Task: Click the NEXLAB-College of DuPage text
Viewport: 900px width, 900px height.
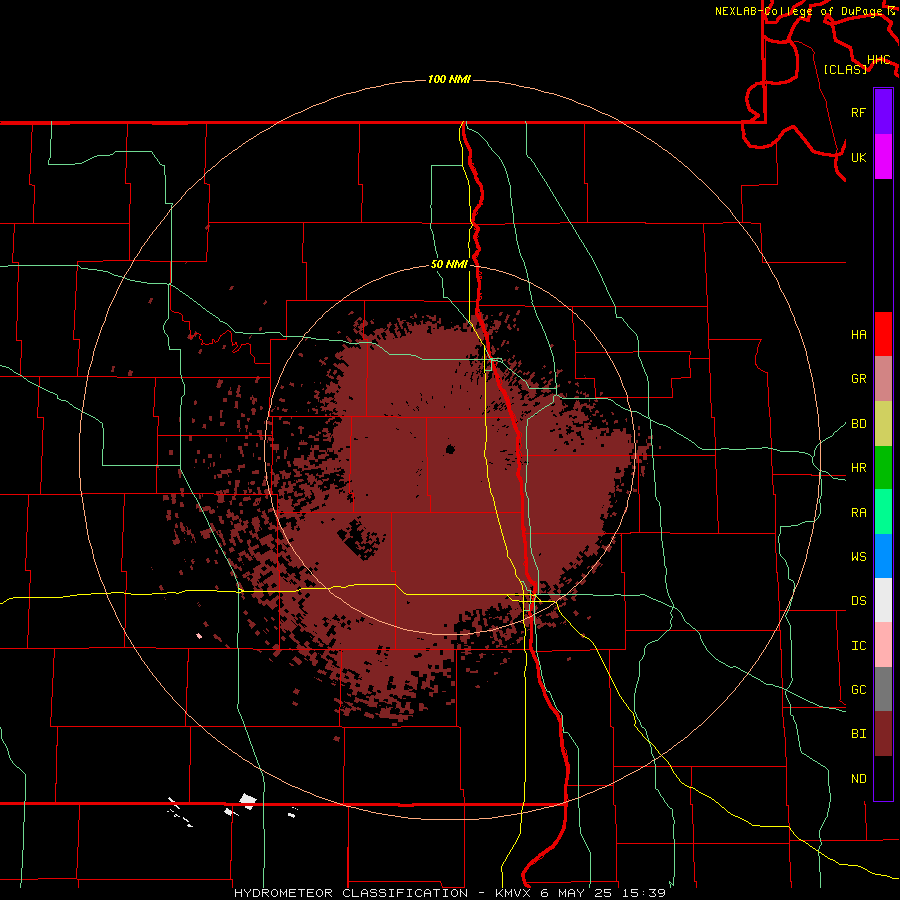Action: click(x=799, y=11)
